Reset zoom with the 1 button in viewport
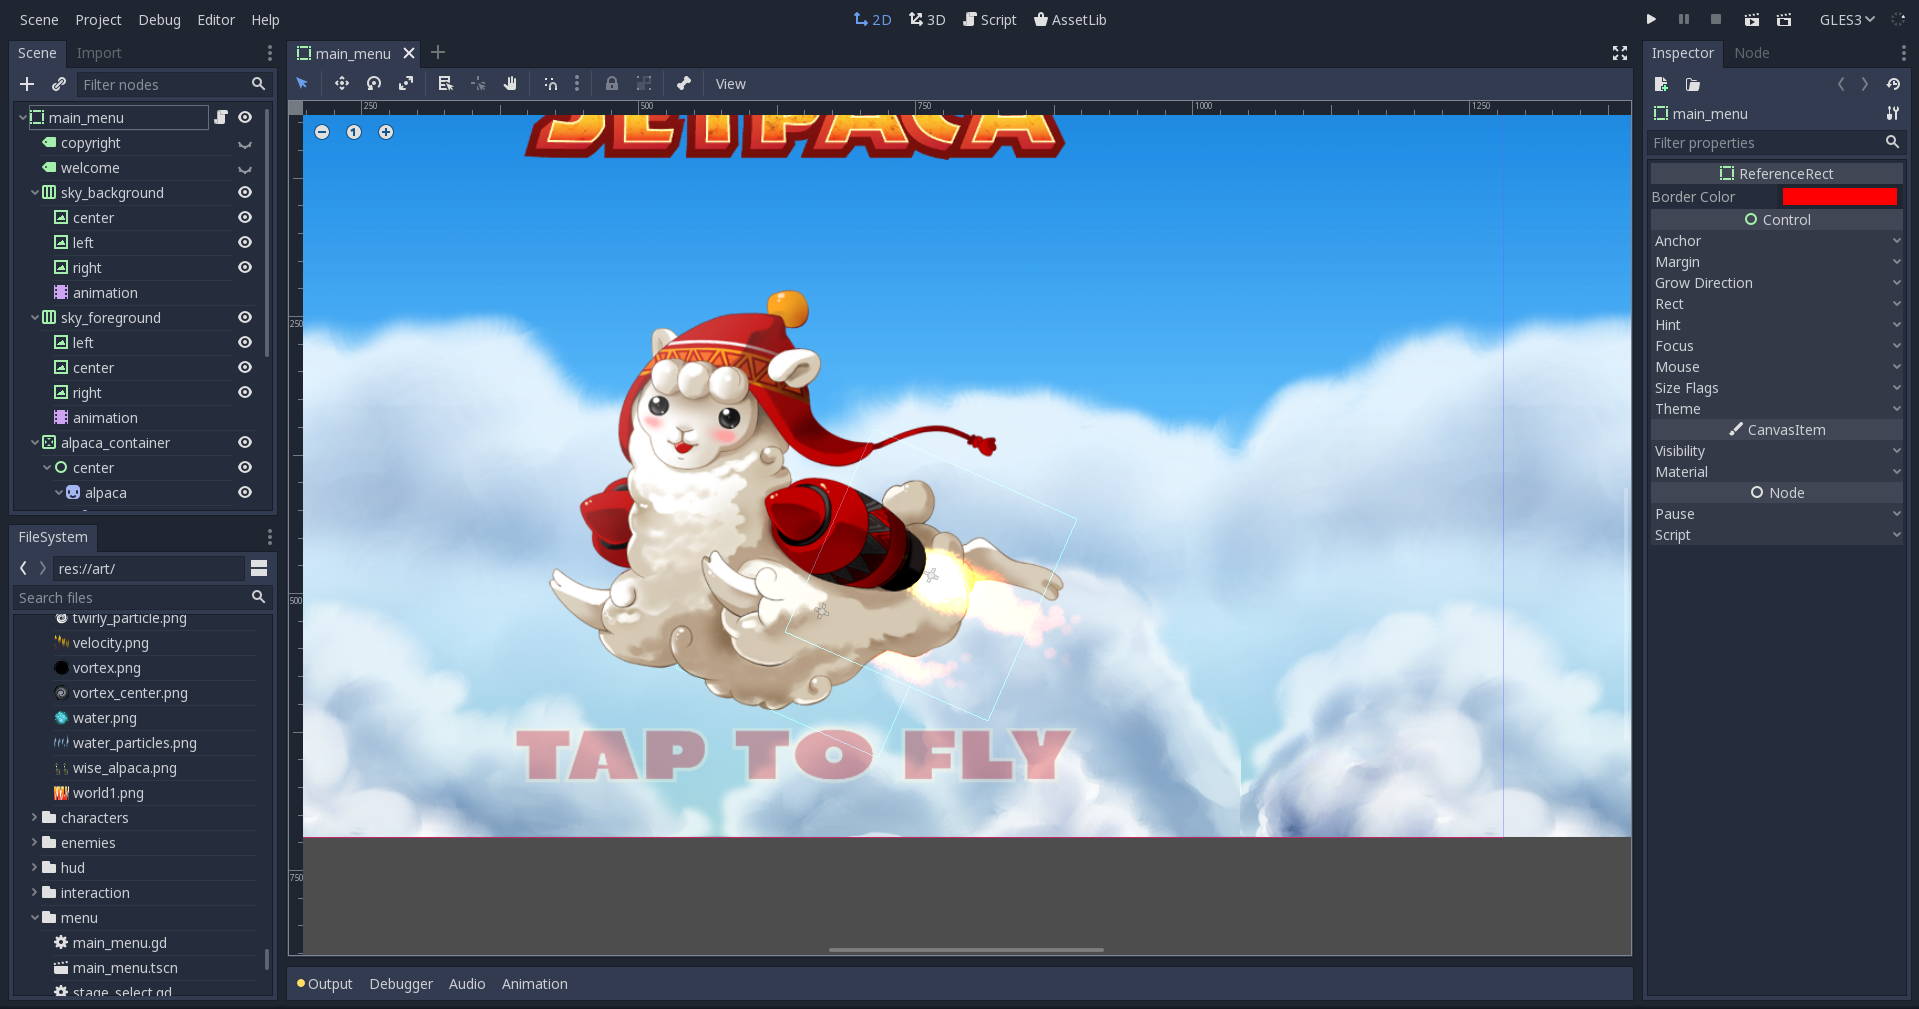The height and width of the screenshot is (1009, 1919). coord(354,131)
